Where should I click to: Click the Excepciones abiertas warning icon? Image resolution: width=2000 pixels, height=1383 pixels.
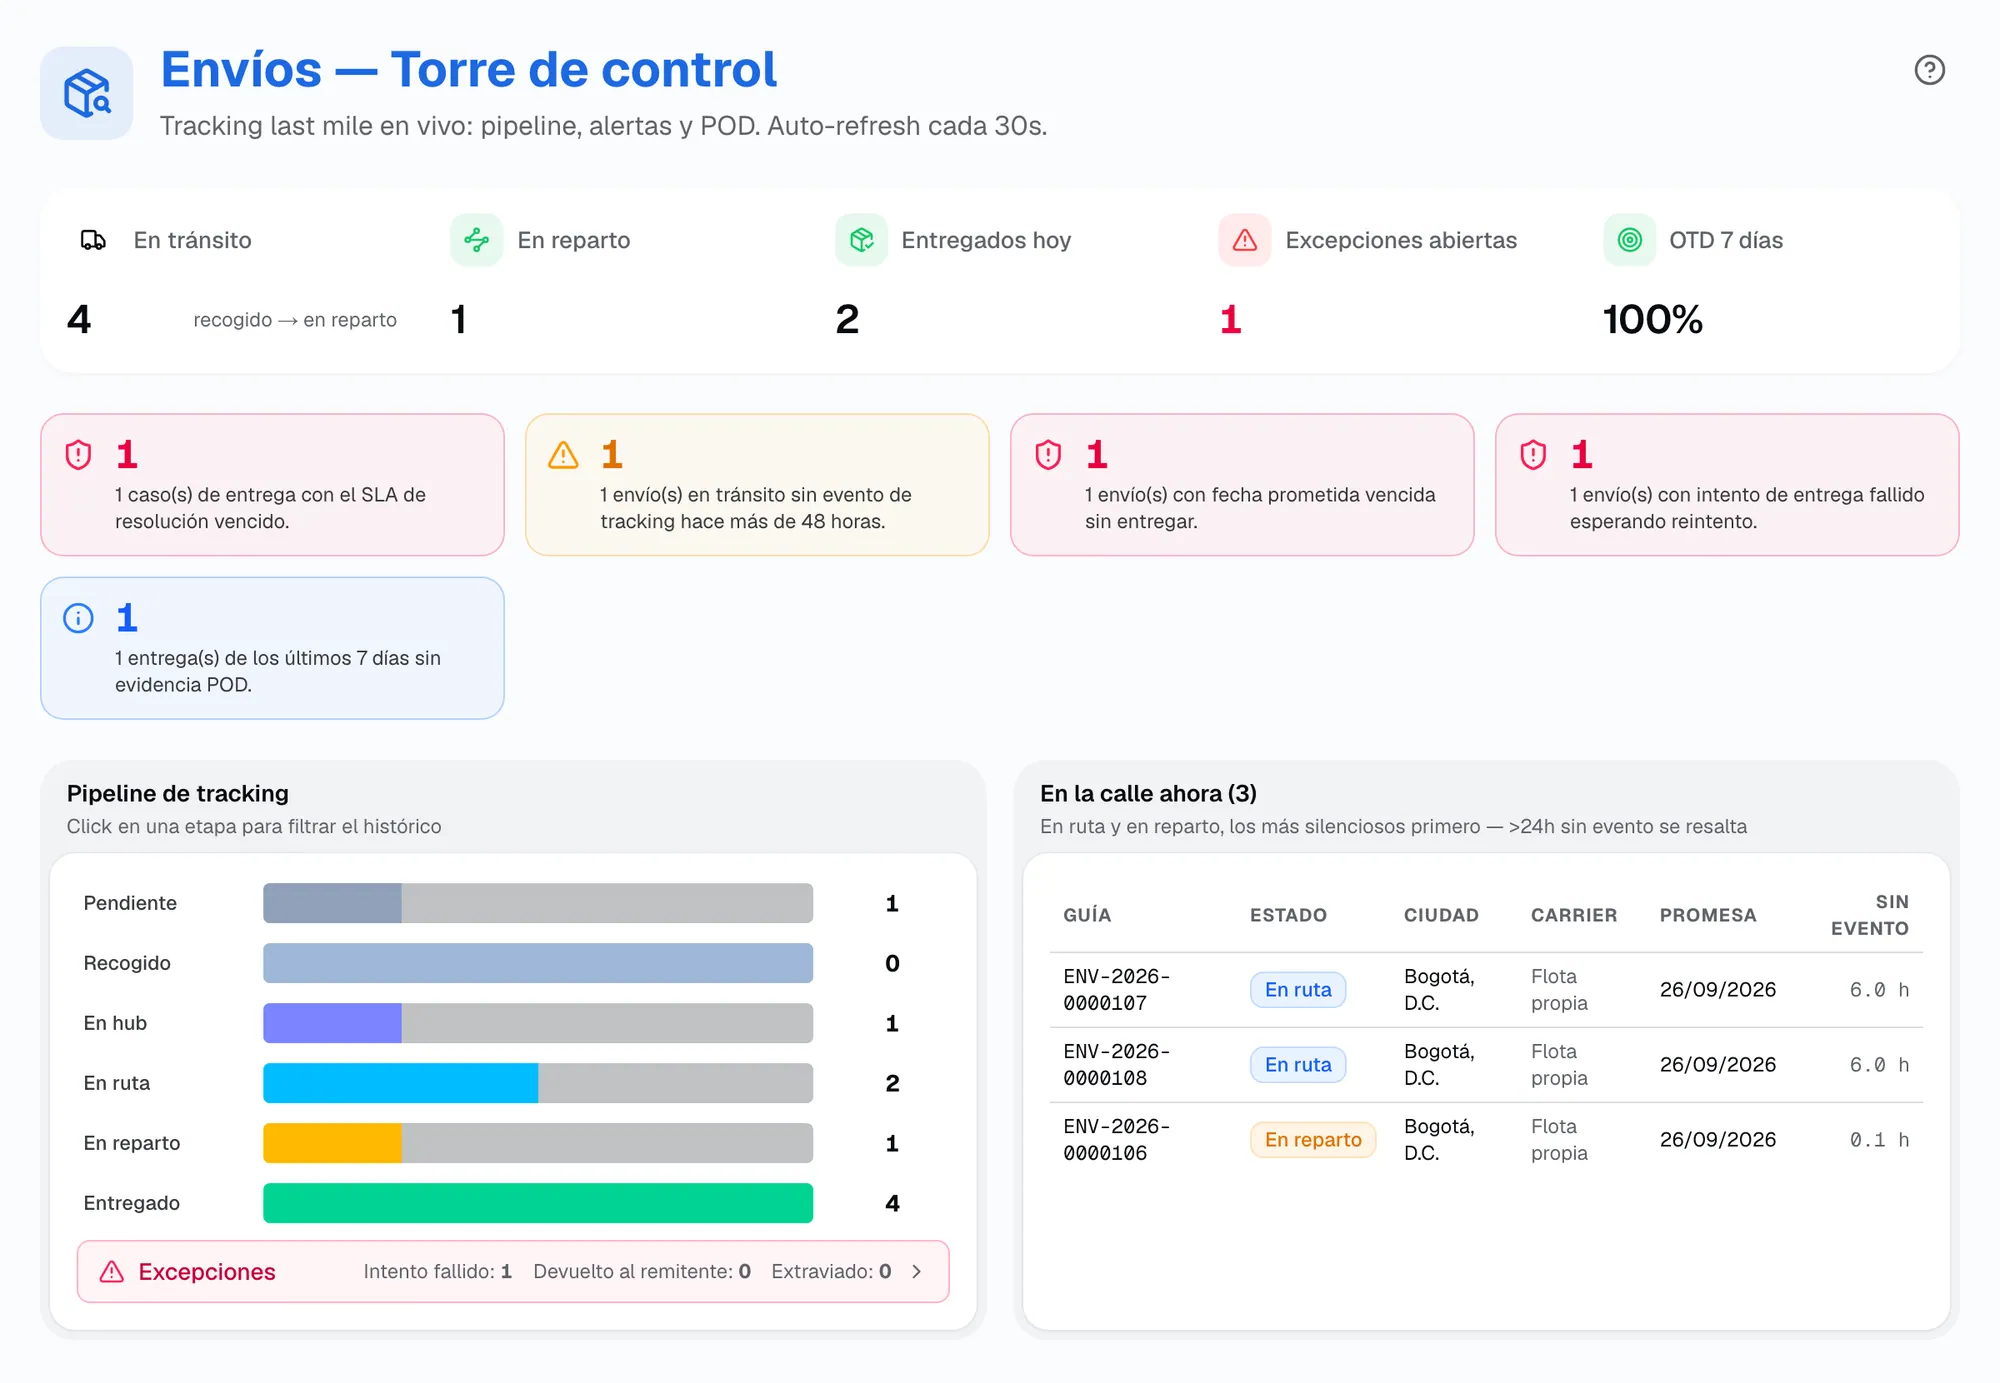pos(1244,240)
